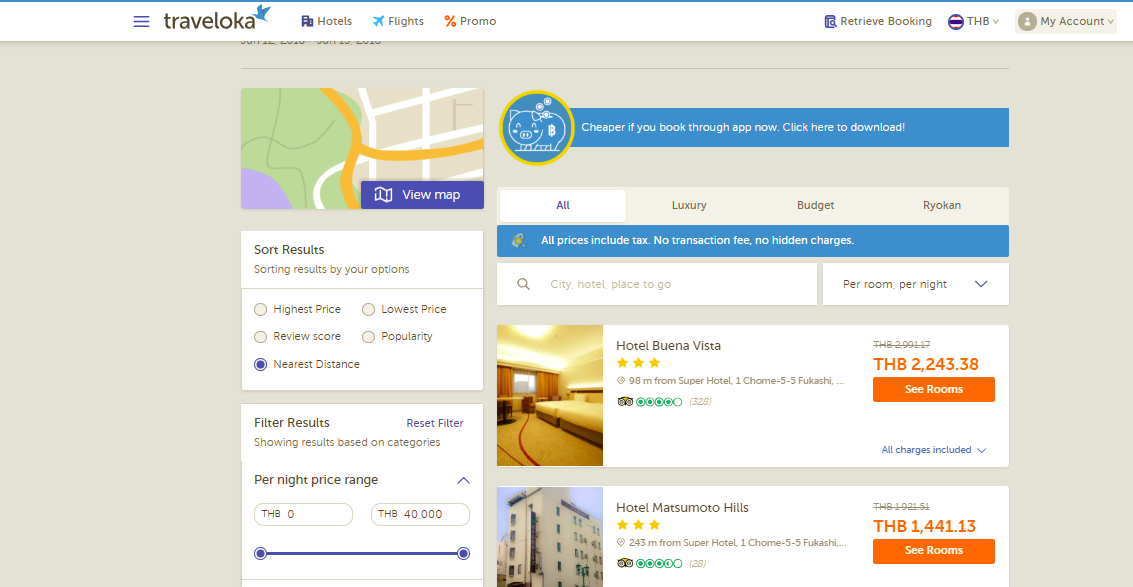Image resolution: width=1133 pixels, height=587 pixels.
Task: Open the Flights menu item
Action: 398,22
